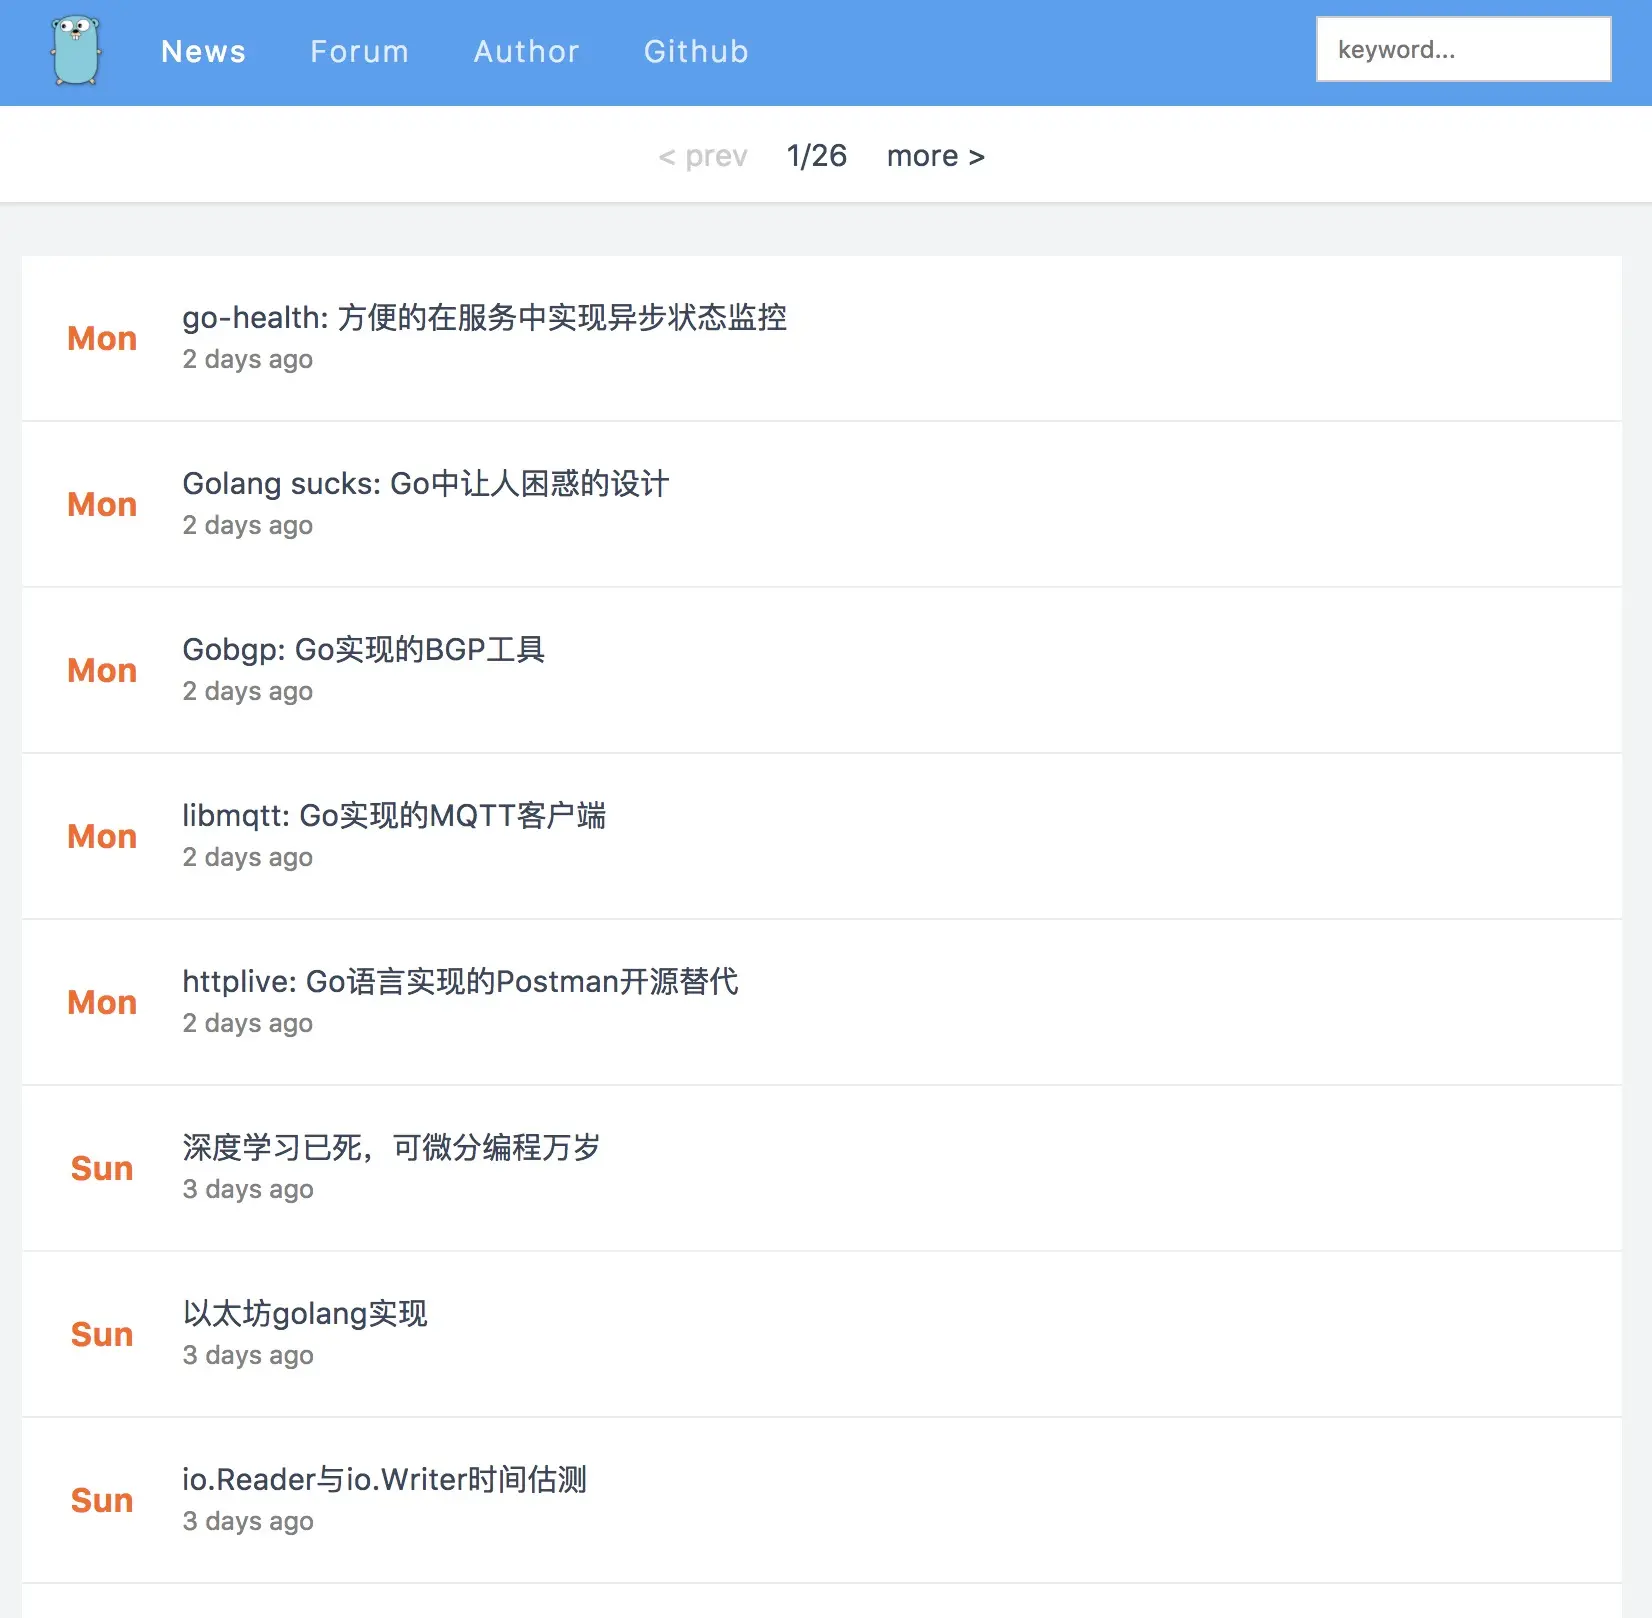Click the prev page link
Image resolution: width=1652 pixels, height=1618 pixels.
703,156
